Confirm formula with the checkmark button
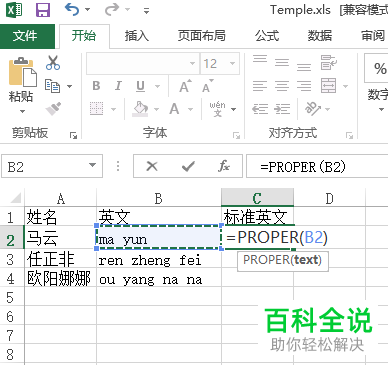The width and height of the screenshot is (388, 365). coord(188,166)
